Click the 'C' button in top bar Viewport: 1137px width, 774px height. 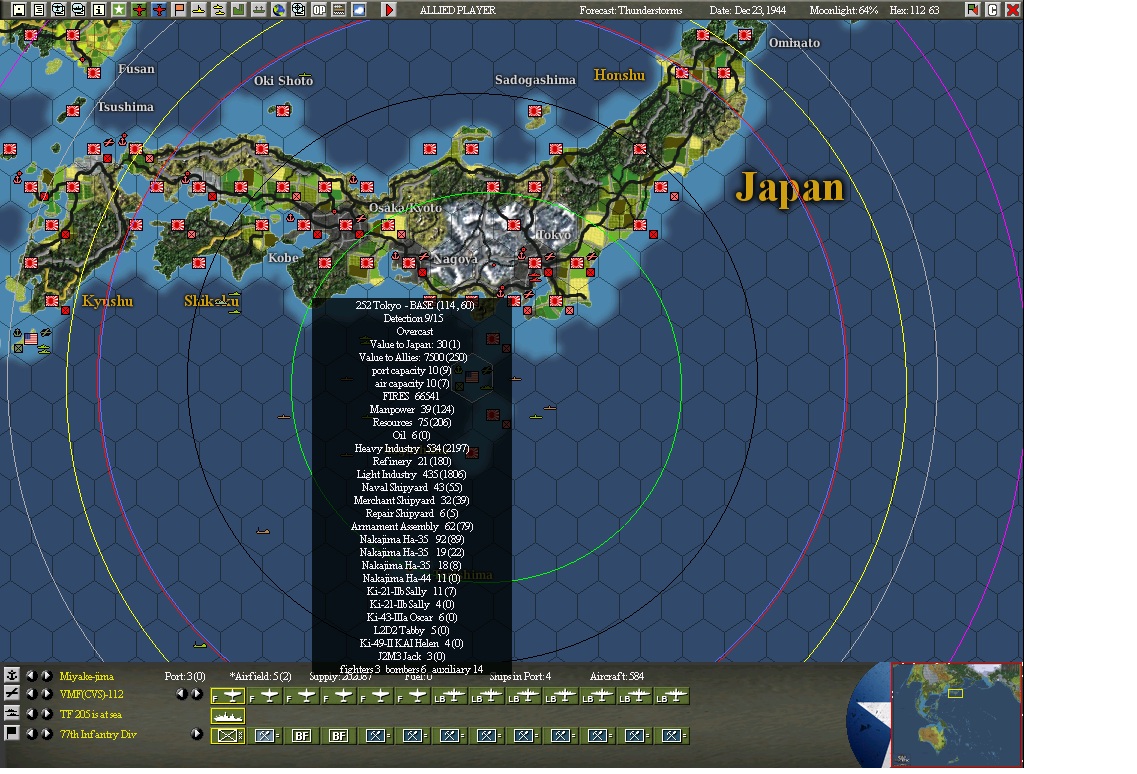point(993,9)
